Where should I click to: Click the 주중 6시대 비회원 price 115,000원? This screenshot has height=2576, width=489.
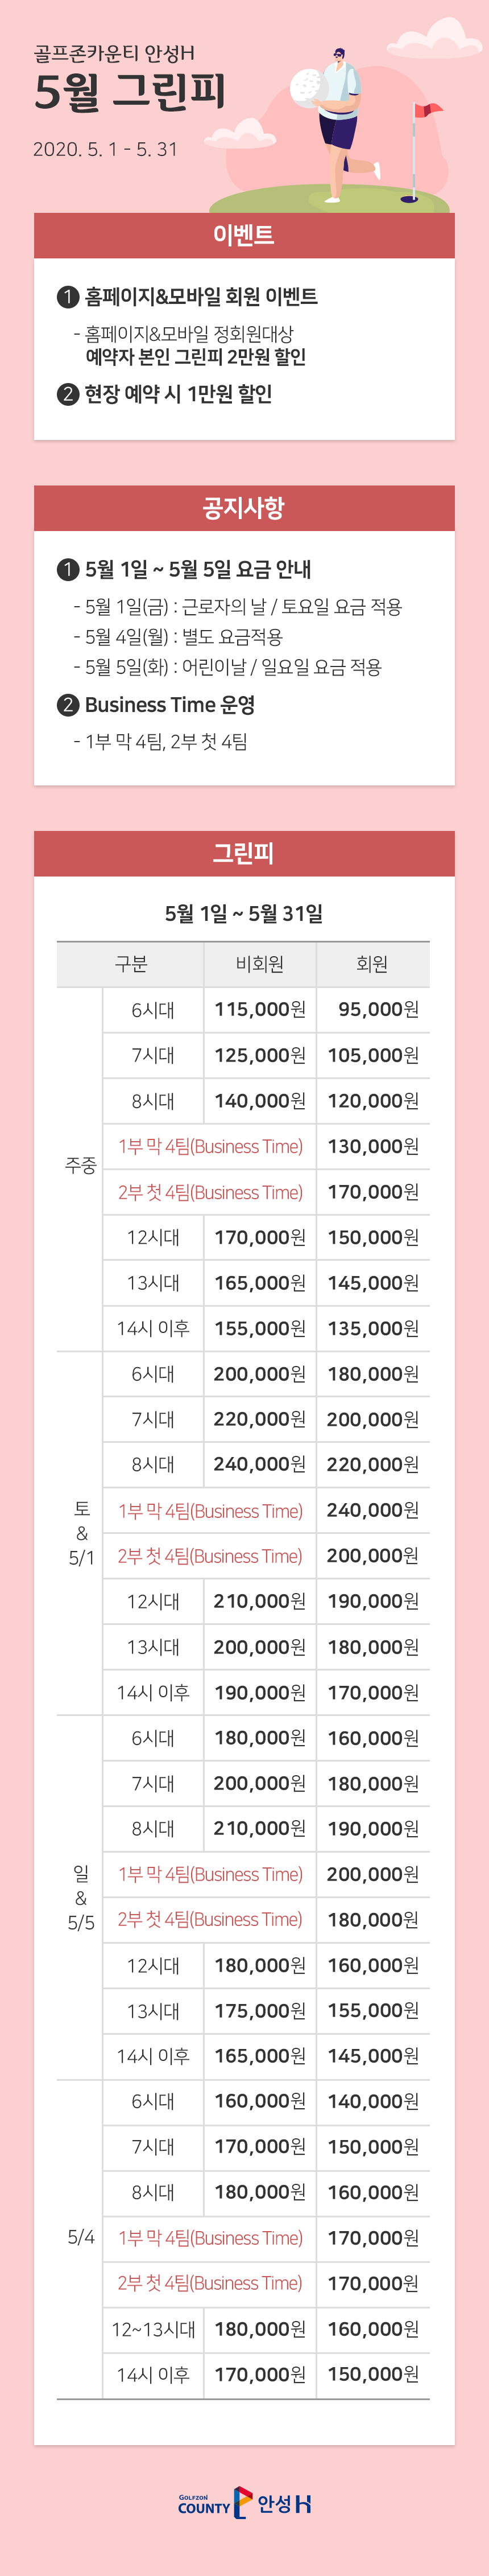pos(260,1010)
